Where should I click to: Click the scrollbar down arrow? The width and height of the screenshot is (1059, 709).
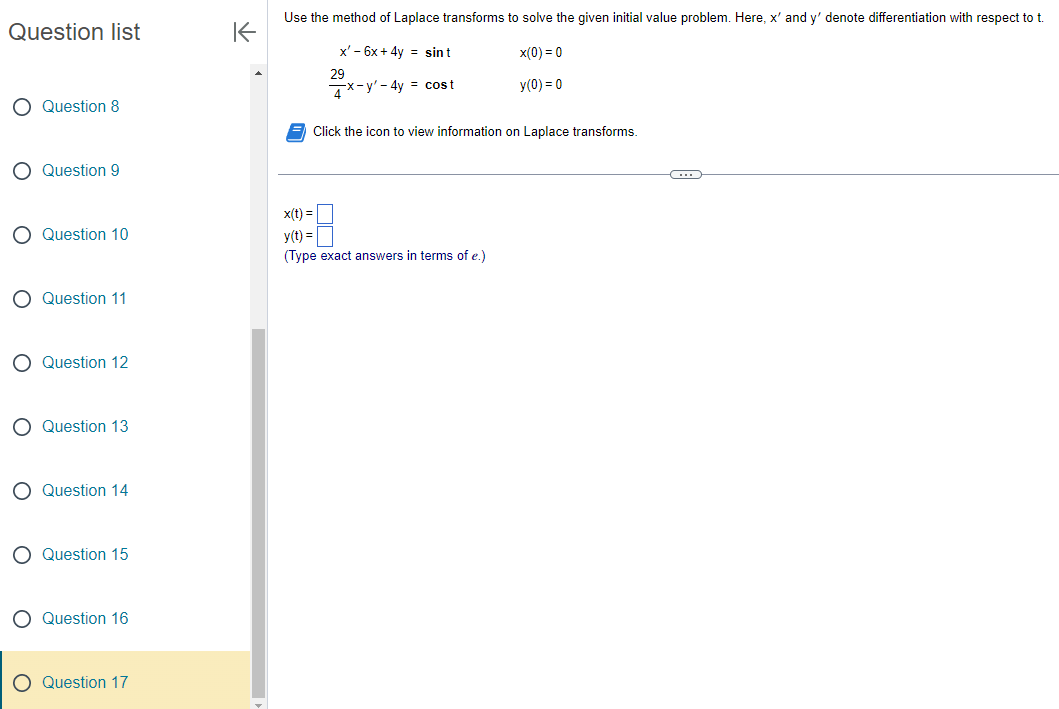point(258,703)
